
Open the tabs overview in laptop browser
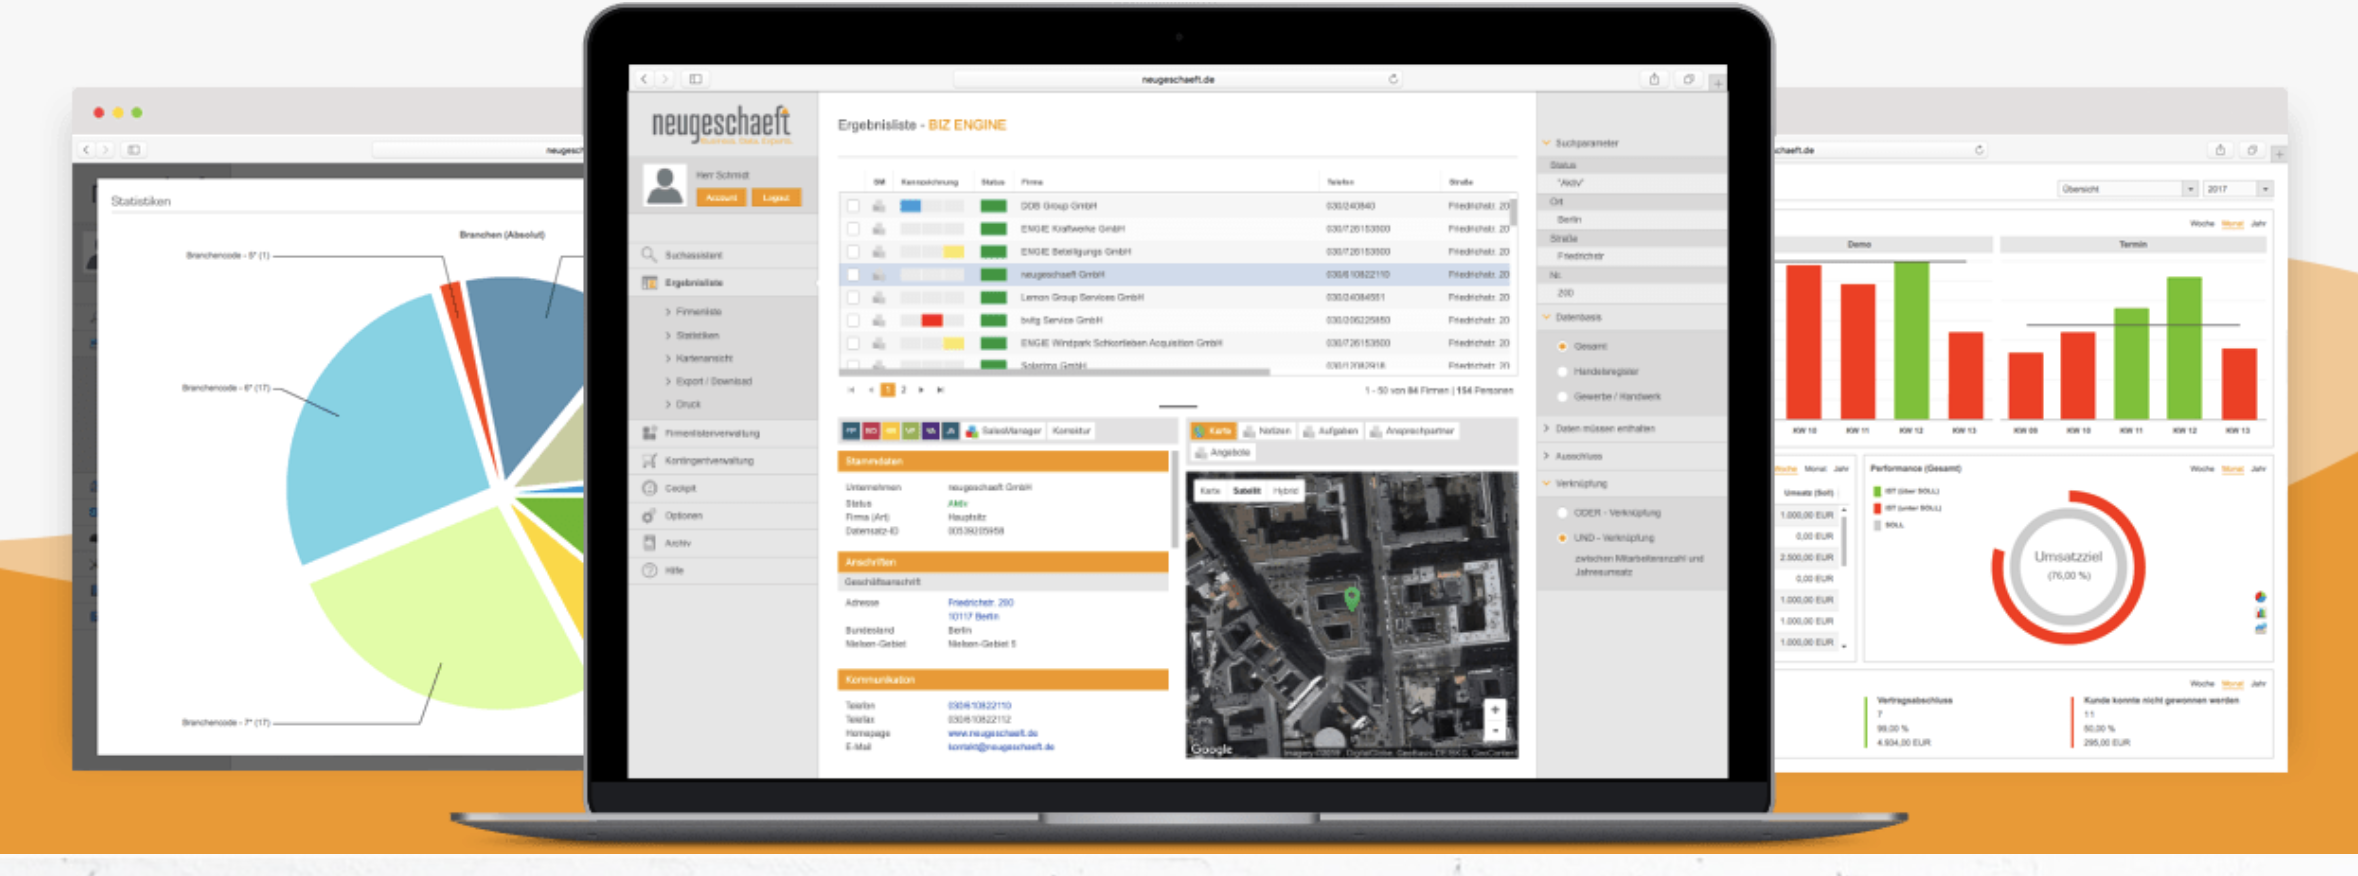[1688, 79]
